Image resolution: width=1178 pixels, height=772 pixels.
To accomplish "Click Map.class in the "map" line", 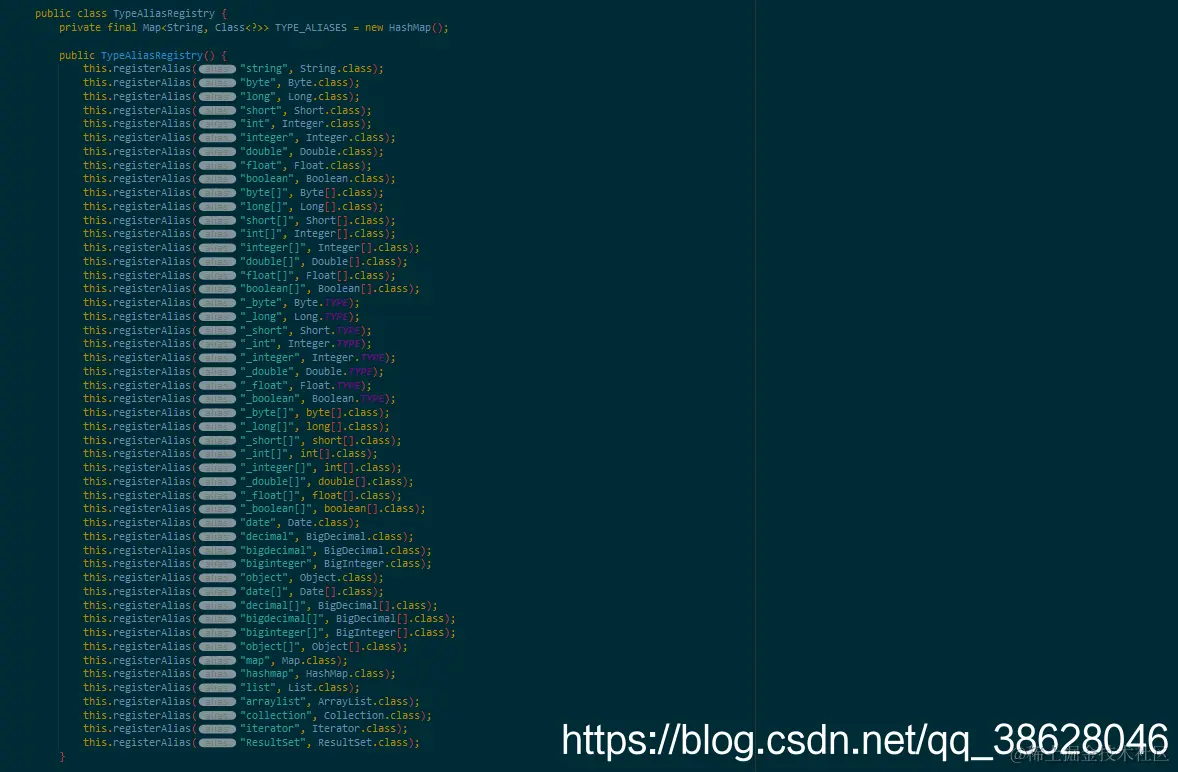I will 309,661.
